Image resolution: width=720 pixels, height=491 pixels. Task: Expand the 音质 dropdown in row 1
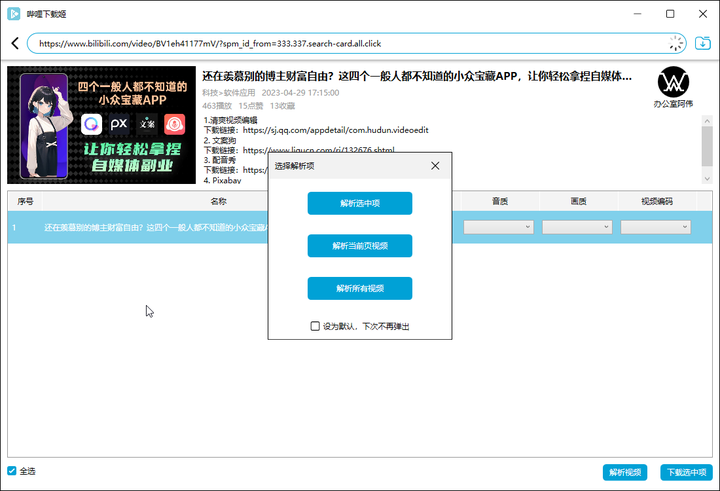click(498, 227)
